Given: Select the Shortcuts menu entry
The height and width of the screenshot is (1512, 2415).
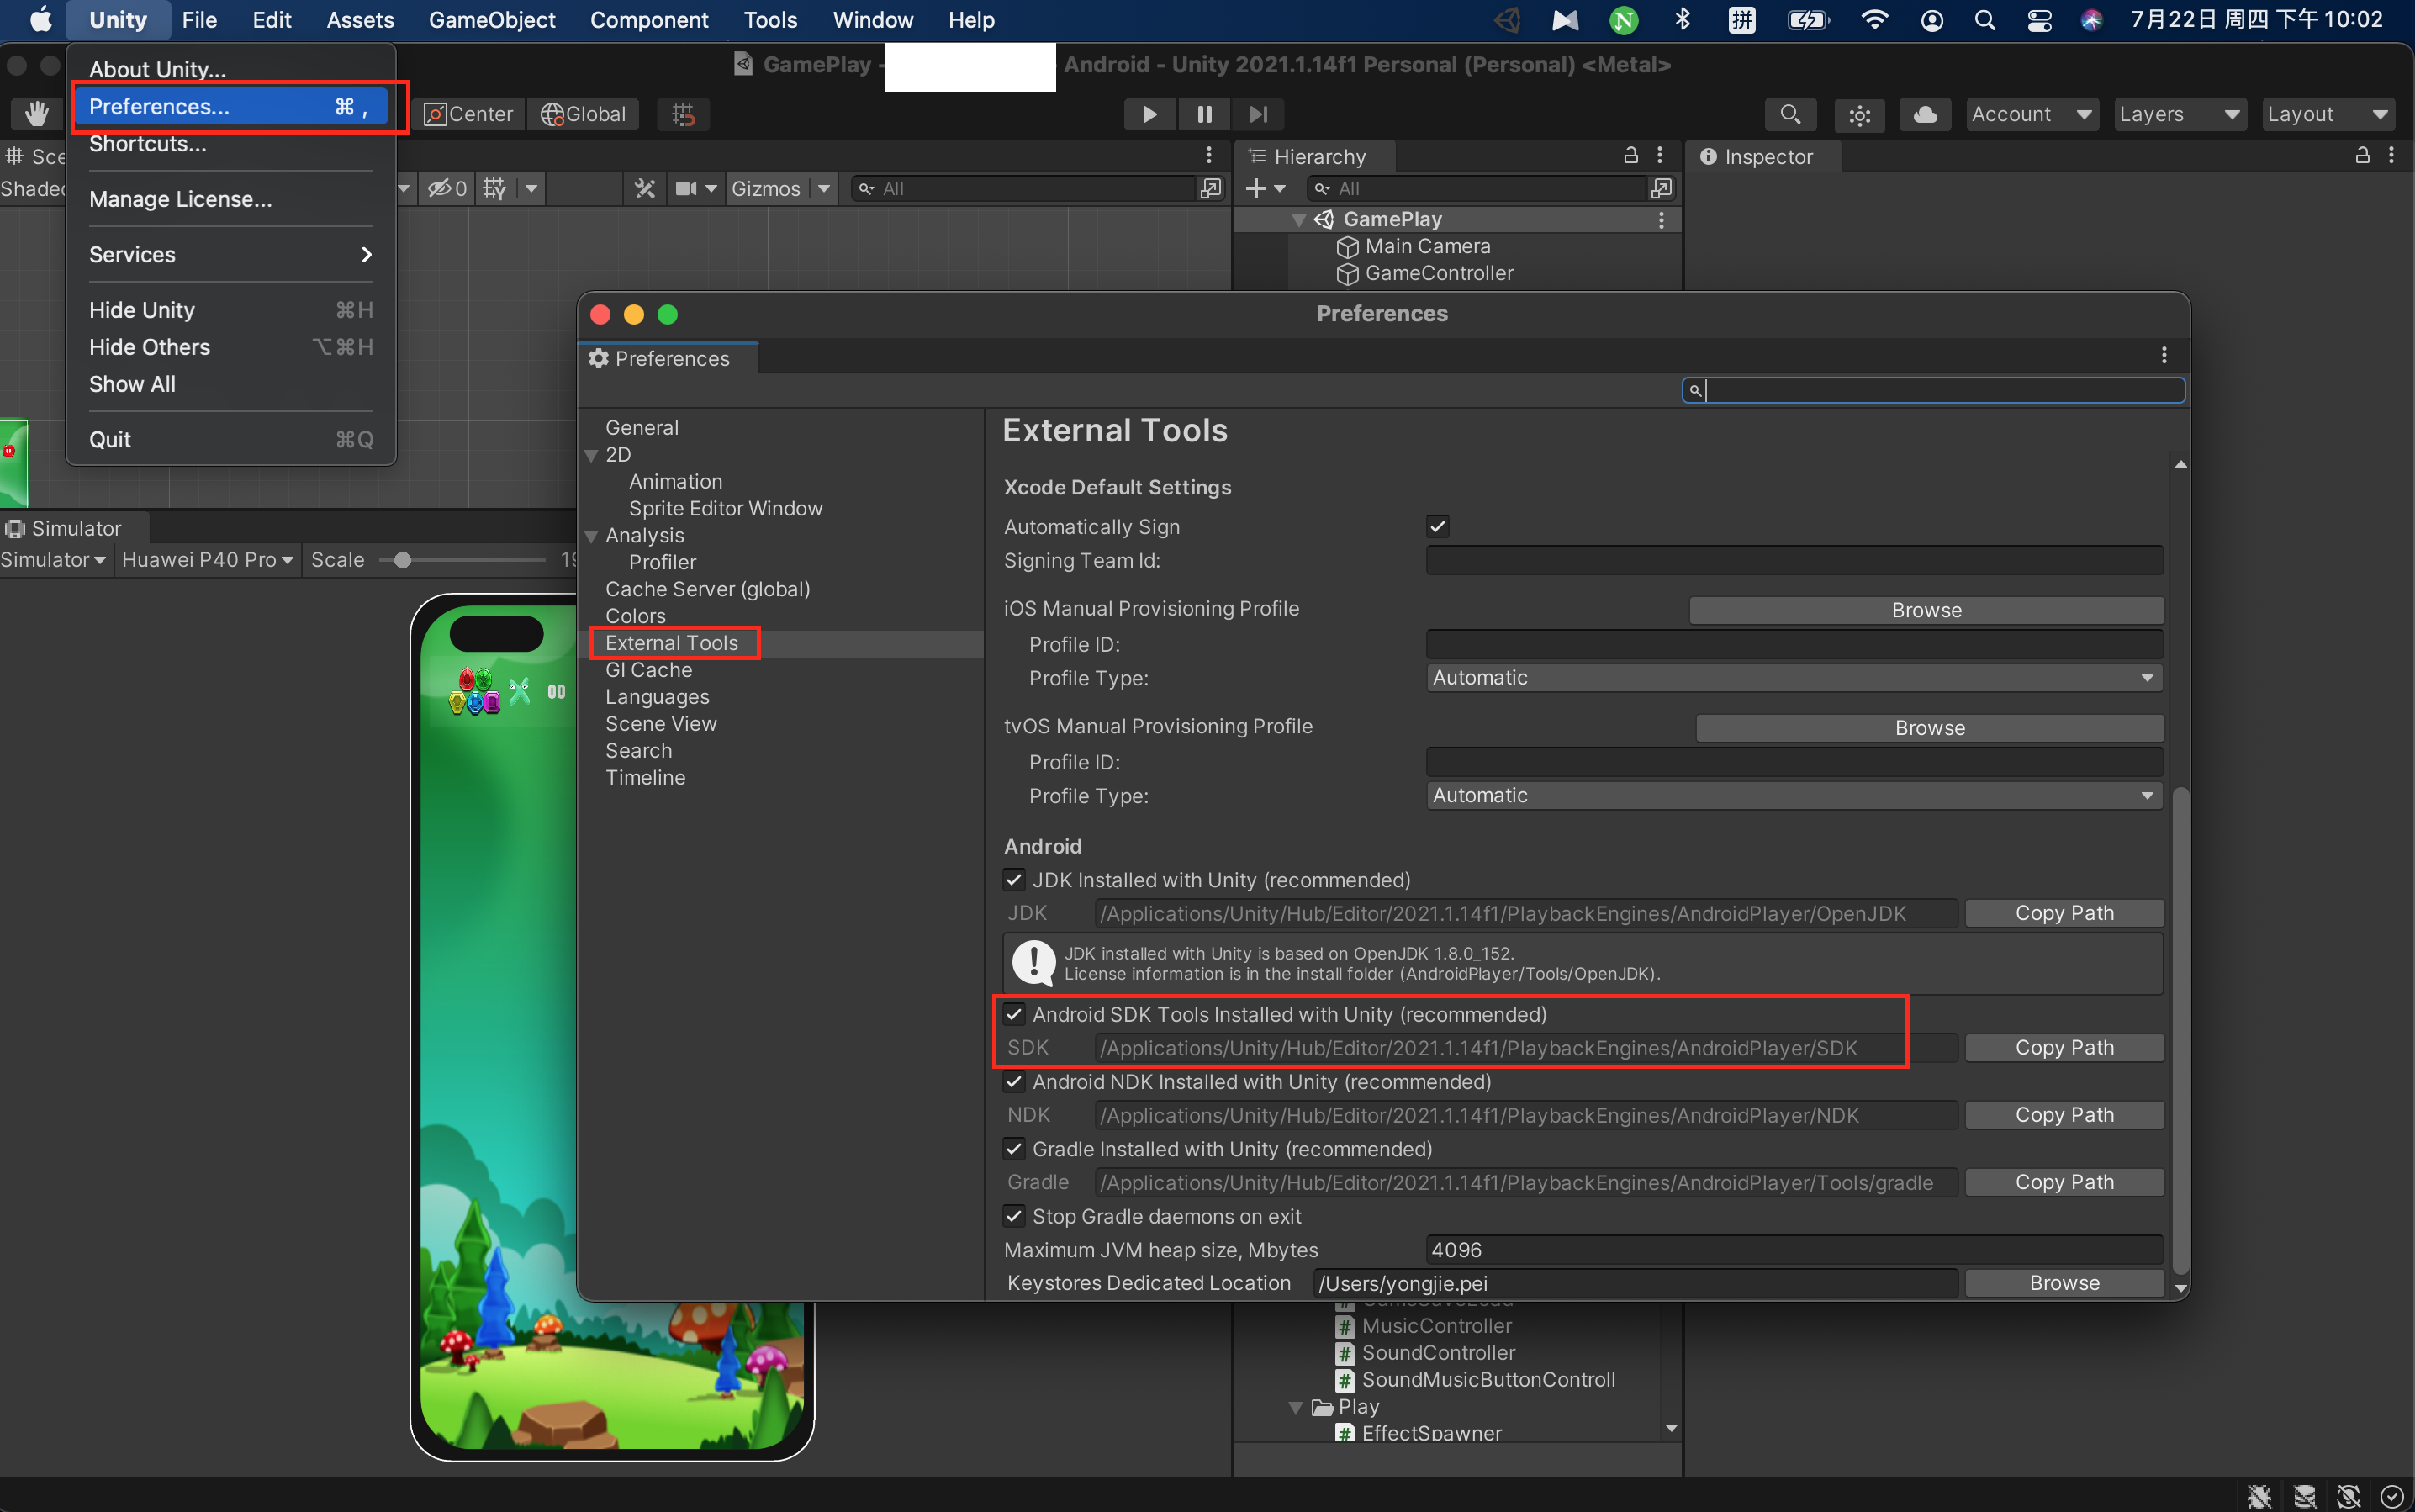Looking at the screenshot, I should tap(148, 144).
